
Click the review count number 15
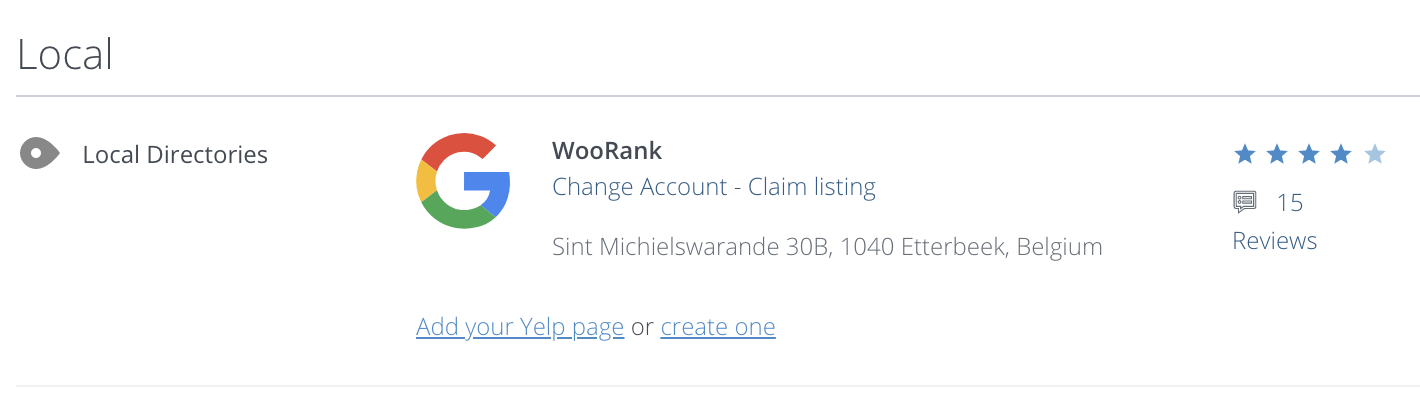(x=1290, y=203)
